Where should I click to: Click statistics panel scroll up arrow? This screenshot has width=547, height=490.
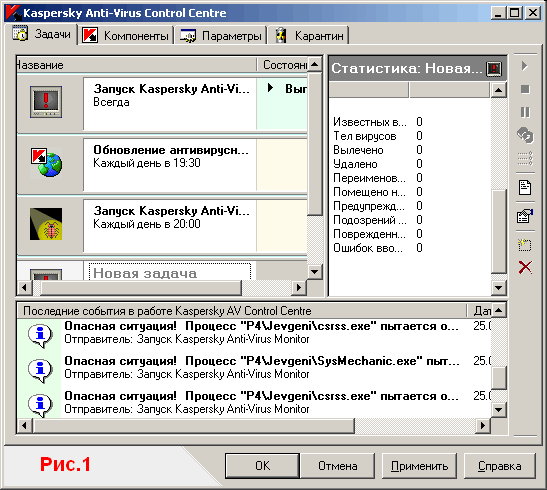click(499, 90)
